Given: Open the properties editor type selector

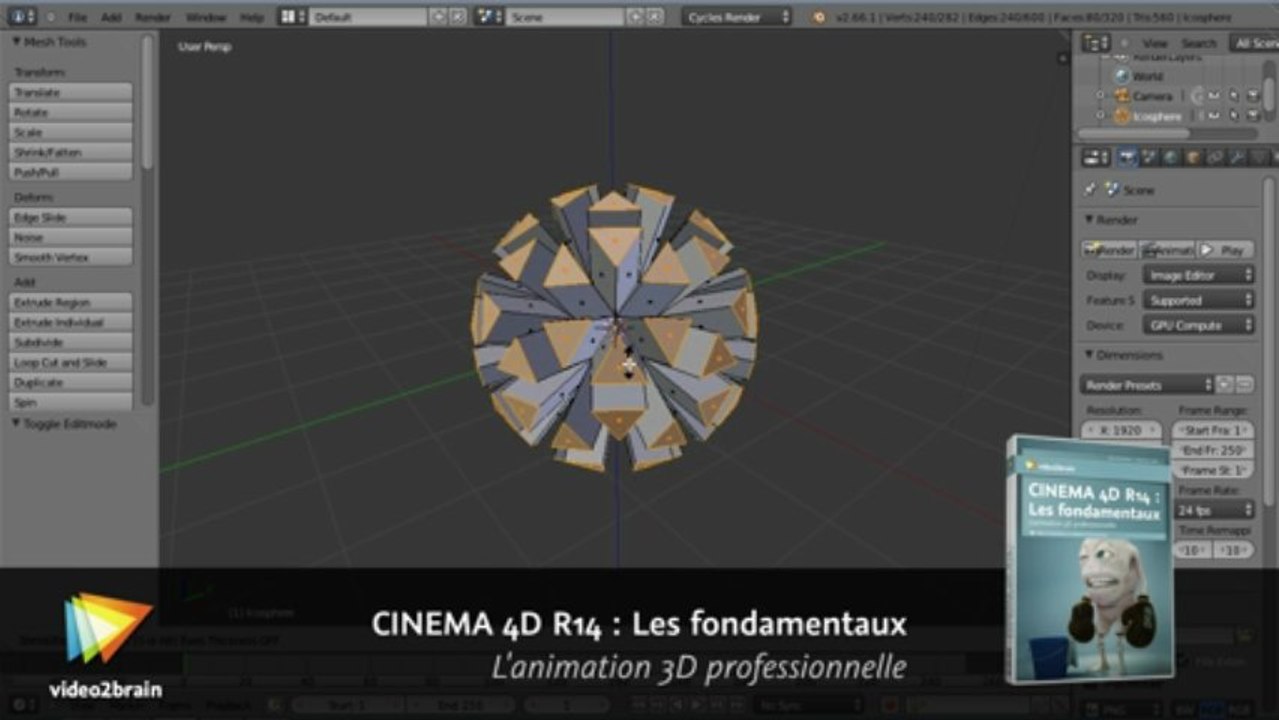Looking at the screenshot, I should click(1097, 157).
